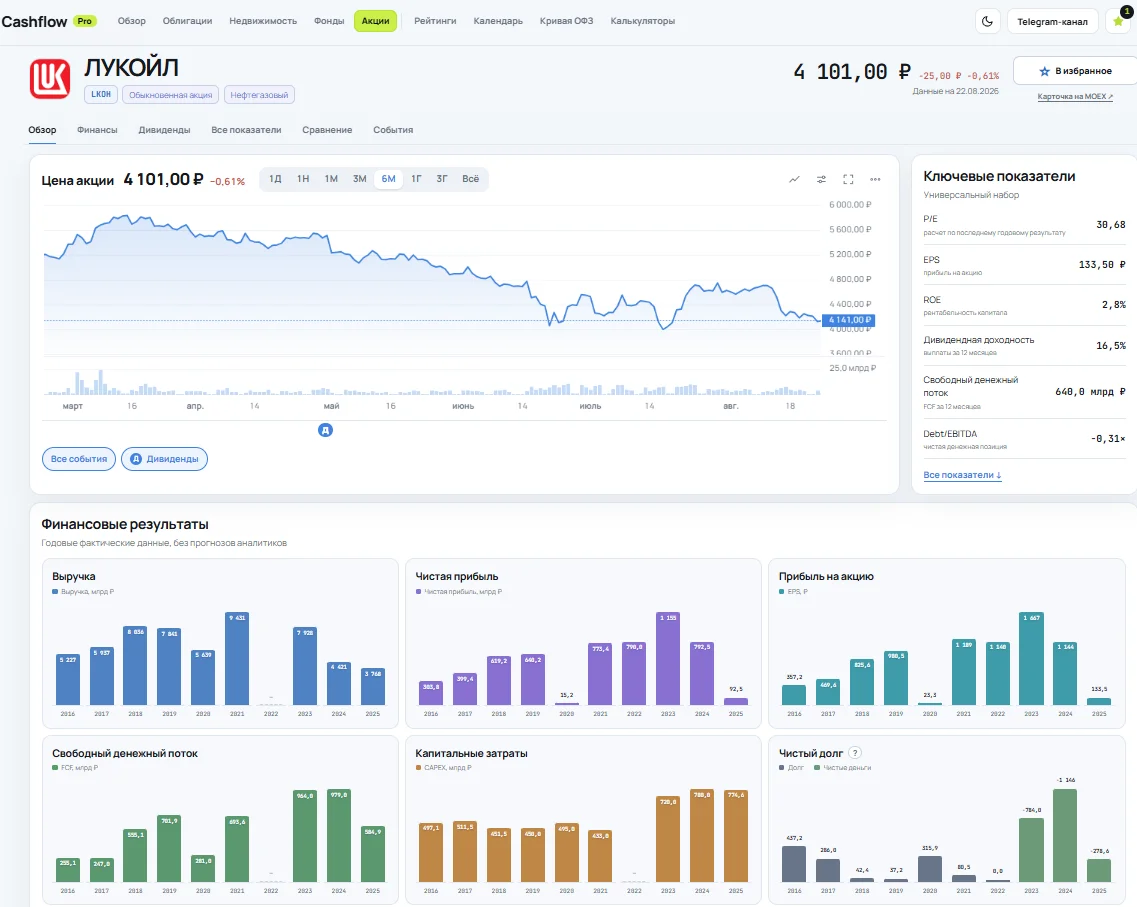Click 2023 bar in Прибыль на акцию chart
This screenshot has width=1137, height=907.
[1031, 658]
